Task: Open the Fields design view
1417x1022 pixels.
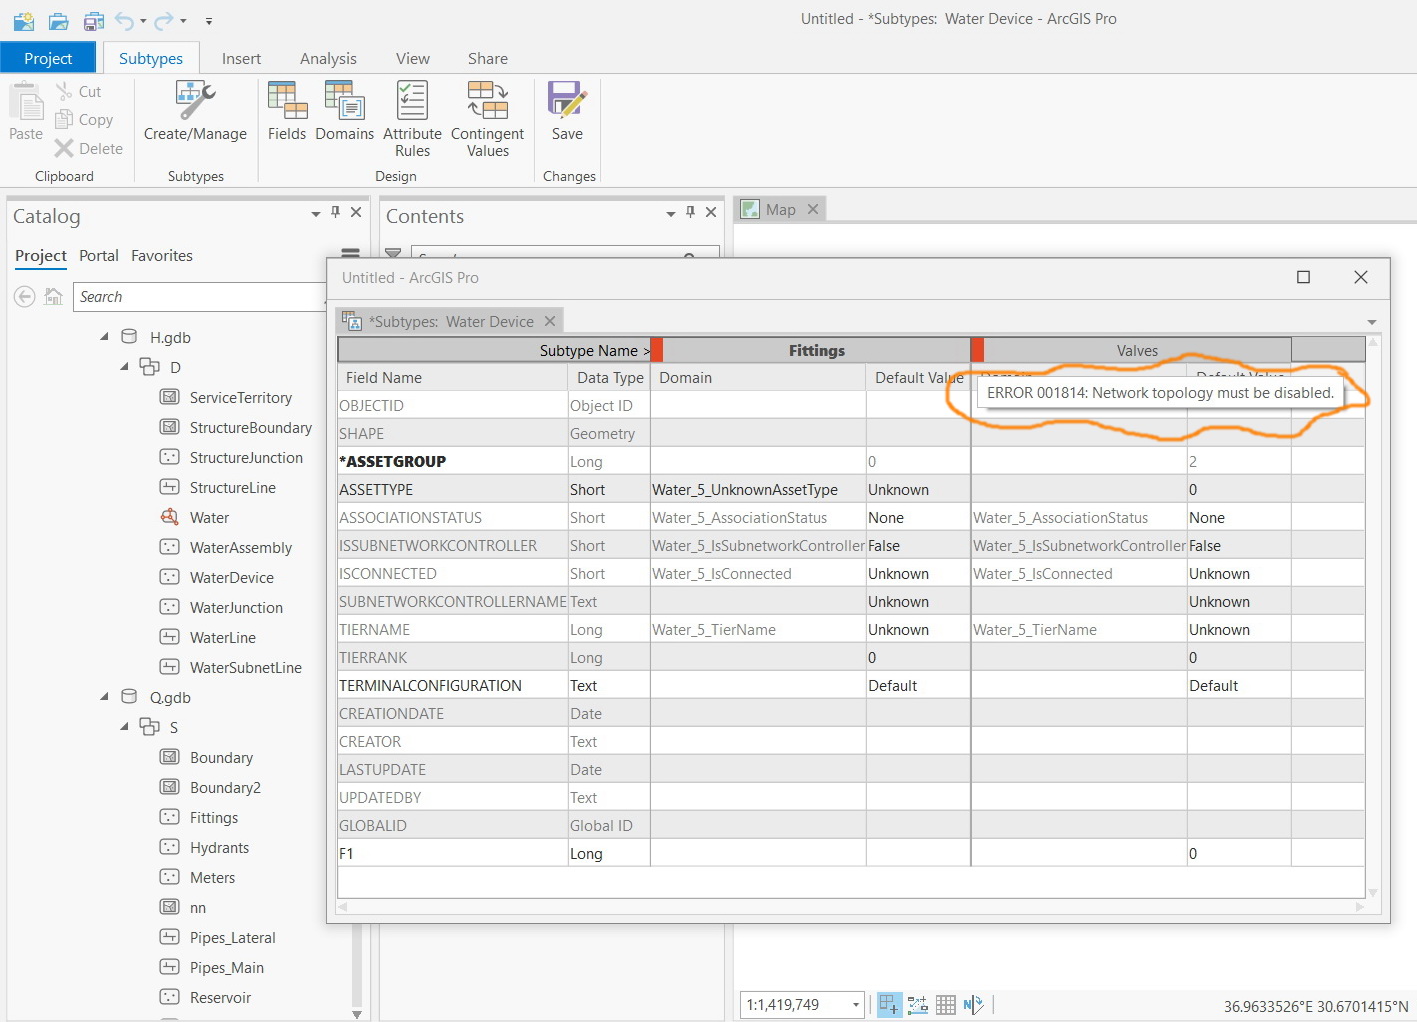Action: pos(287,112)
